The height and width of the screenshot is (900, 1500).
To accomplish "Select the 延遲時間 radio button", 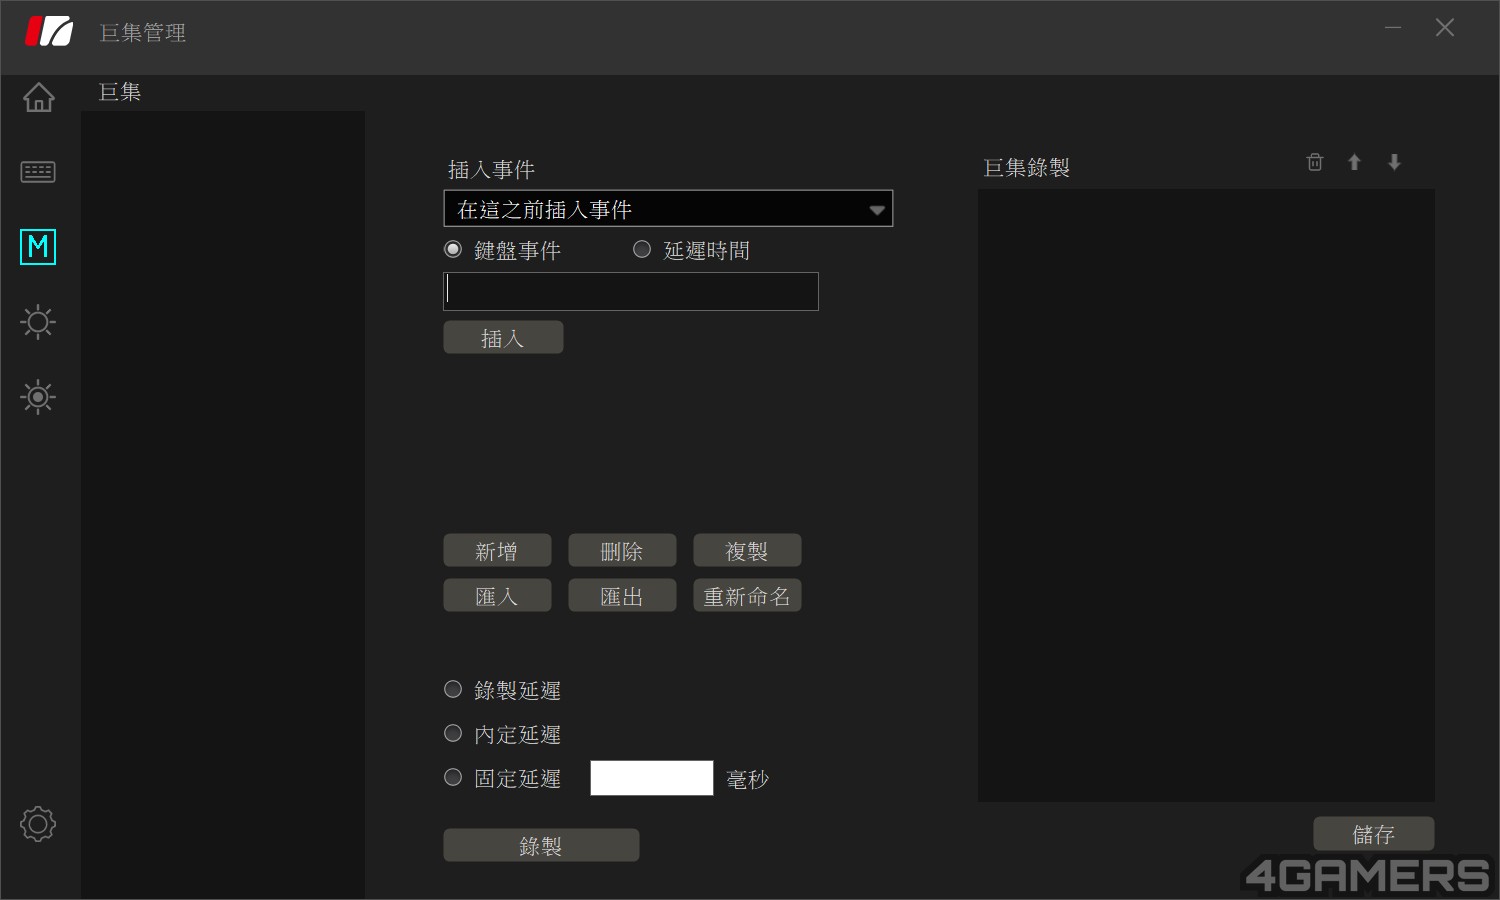I will pyautogui.click(x=642, y=249).
